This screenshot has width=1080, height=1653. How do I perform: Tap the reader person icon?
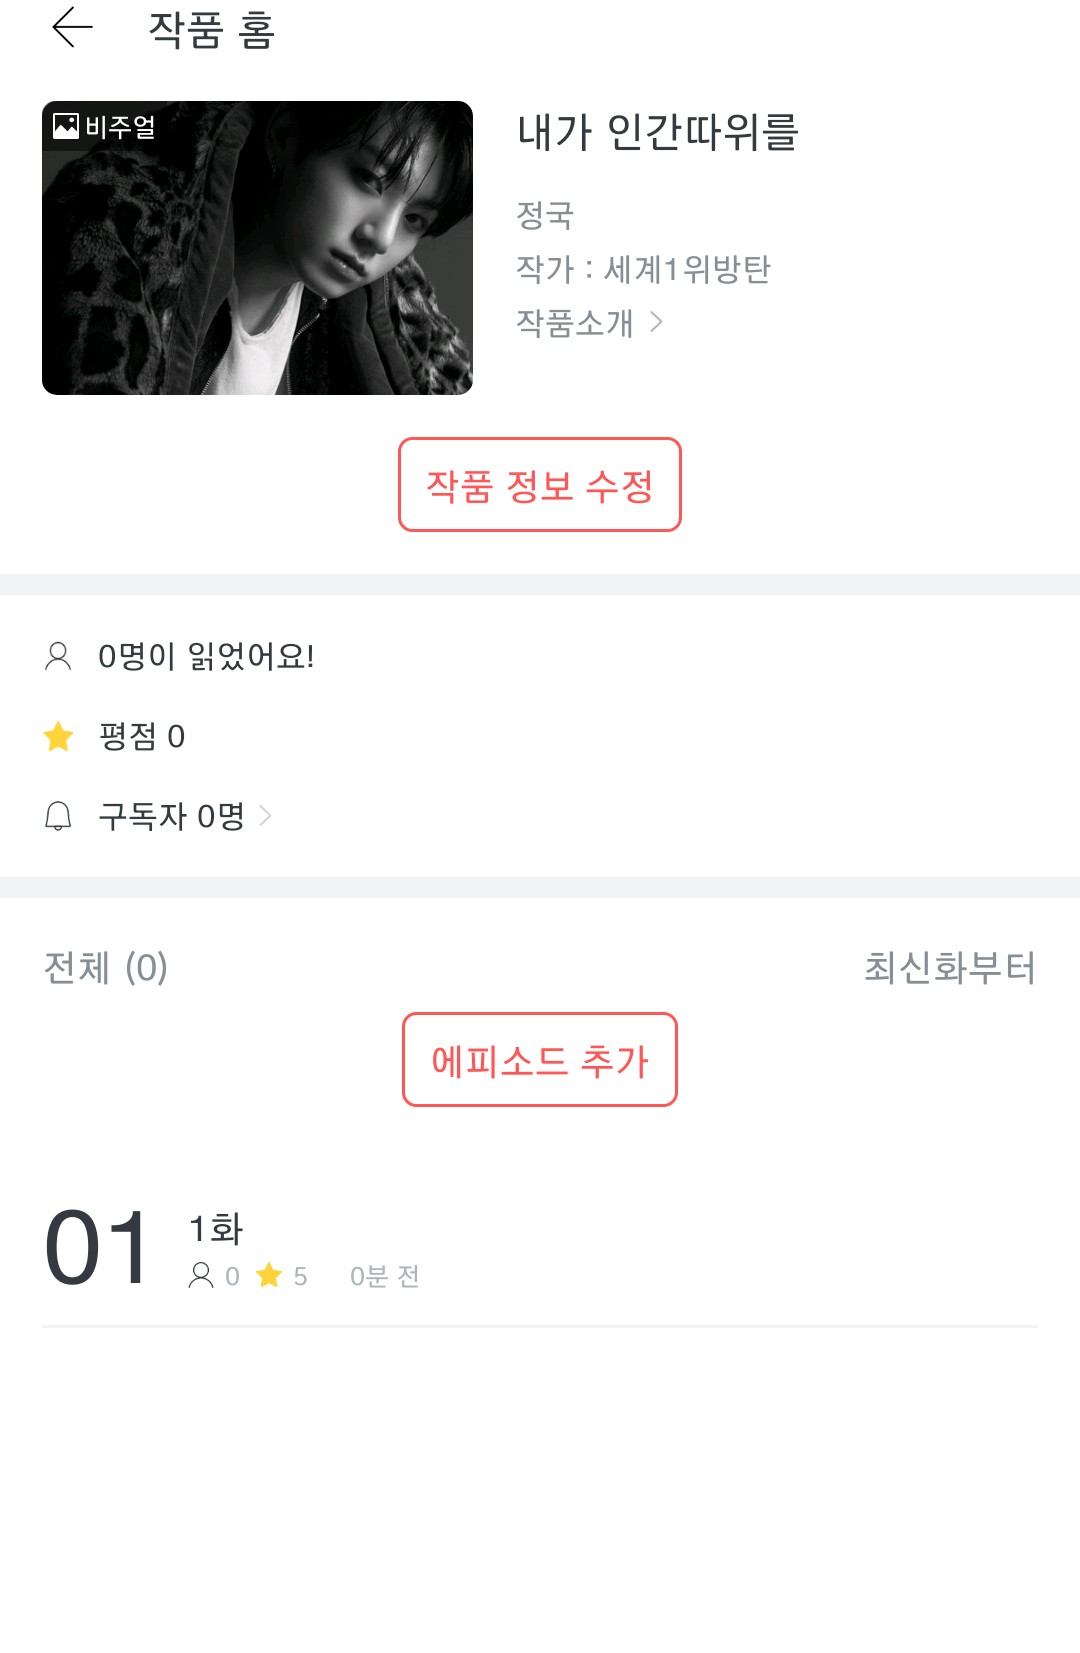(x=58, y=656)
